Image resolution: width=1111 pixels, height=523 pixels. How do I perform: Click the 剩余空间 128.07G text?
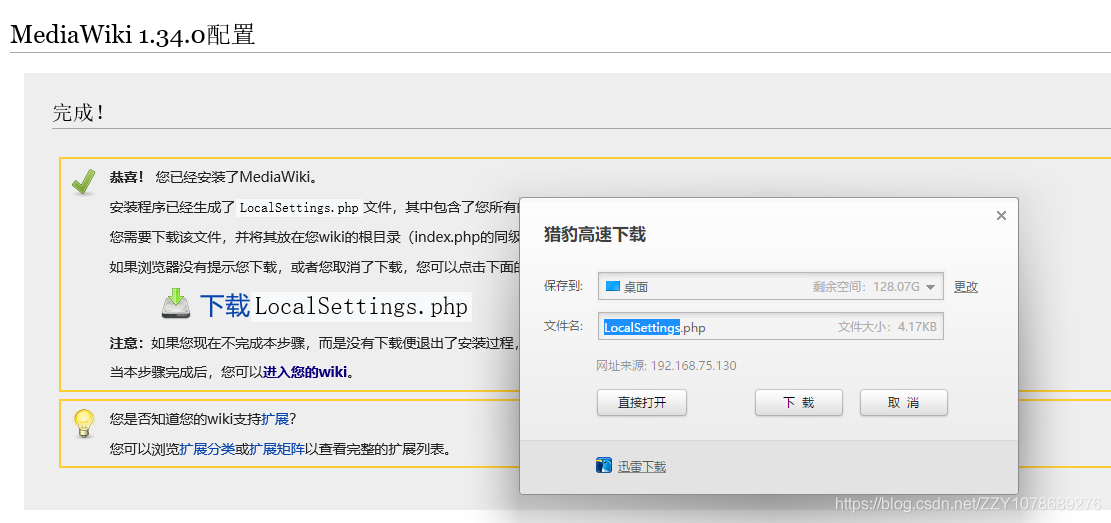[866, 287]
